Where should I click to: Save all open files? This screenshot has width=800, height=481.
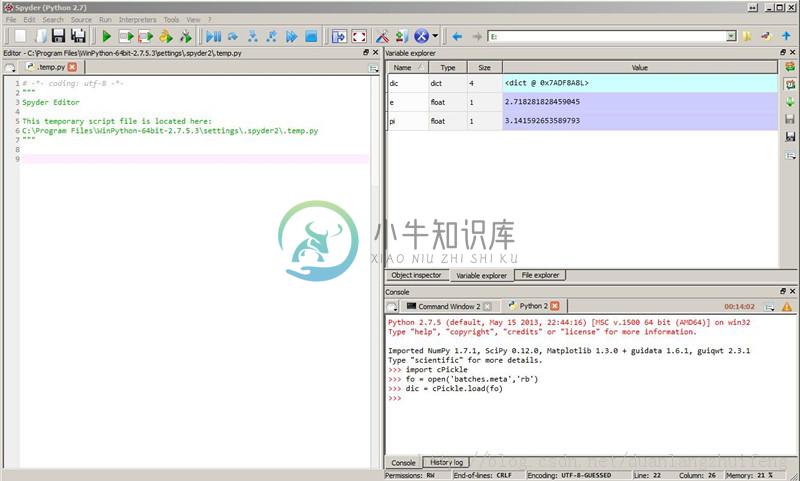[78, 36]
